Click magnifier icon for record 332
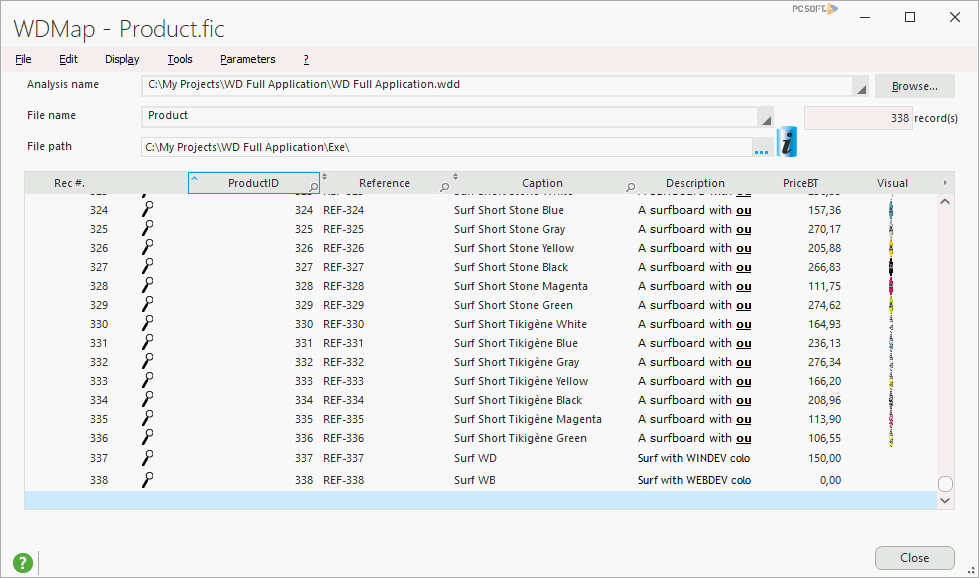Viewport: 980px width, 578px height. pos(148,361)
